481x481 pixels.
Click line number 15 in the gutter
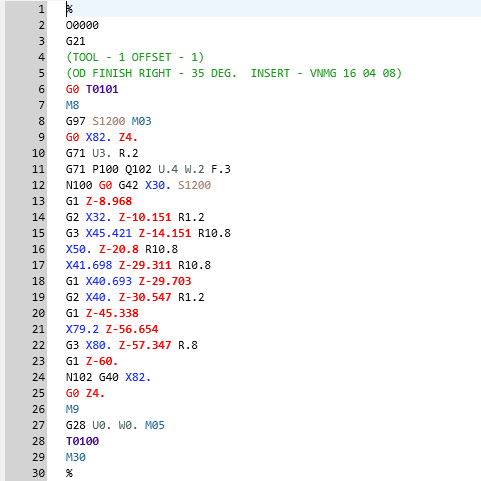coord(38,233)
